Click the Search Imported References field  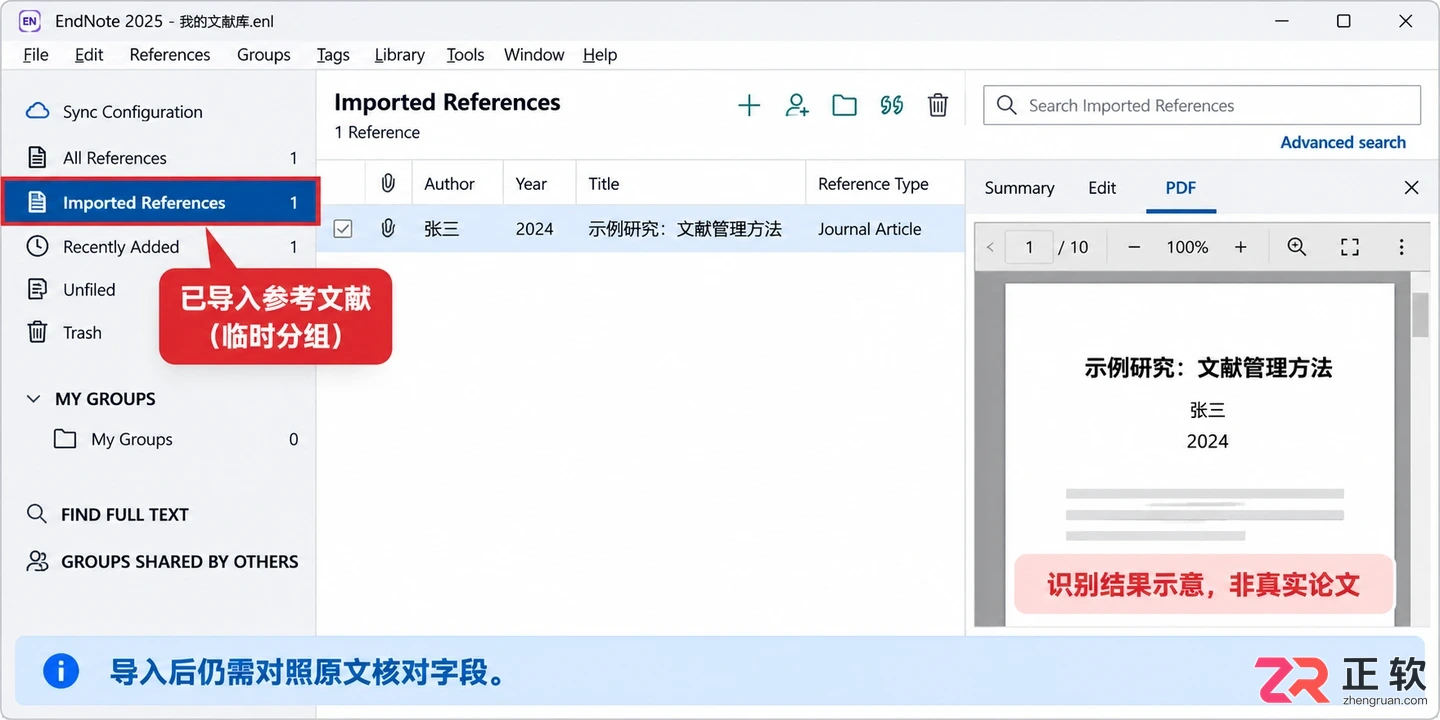(1202, 105)
